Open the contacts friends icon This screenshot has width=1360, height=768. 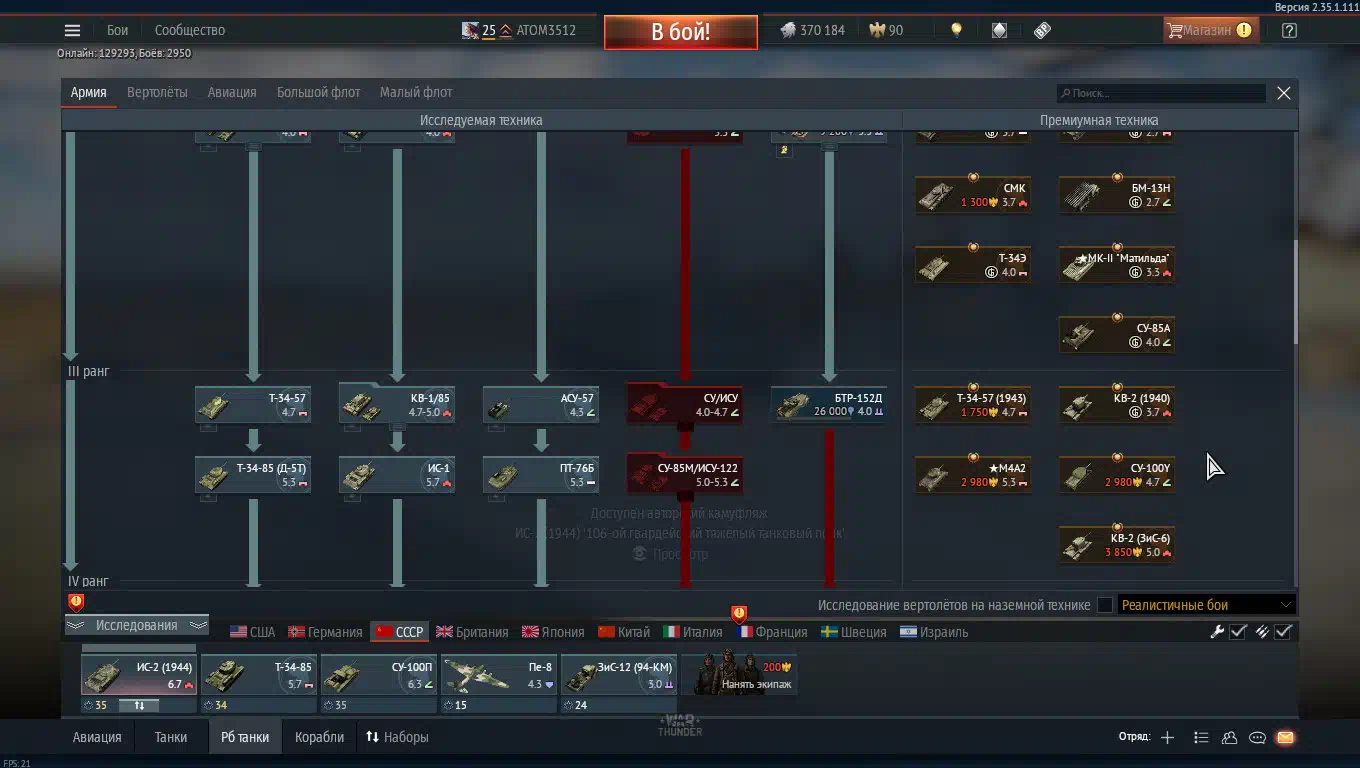(x=1229, y=738)
